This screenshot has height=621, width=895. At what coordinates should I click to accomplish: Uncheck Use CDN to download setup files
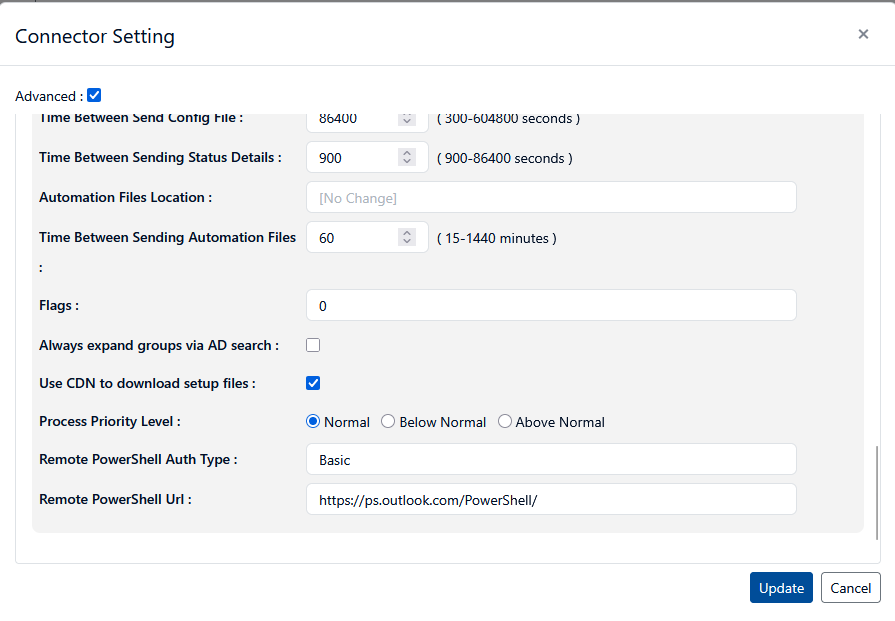click(x=313, y=383)
